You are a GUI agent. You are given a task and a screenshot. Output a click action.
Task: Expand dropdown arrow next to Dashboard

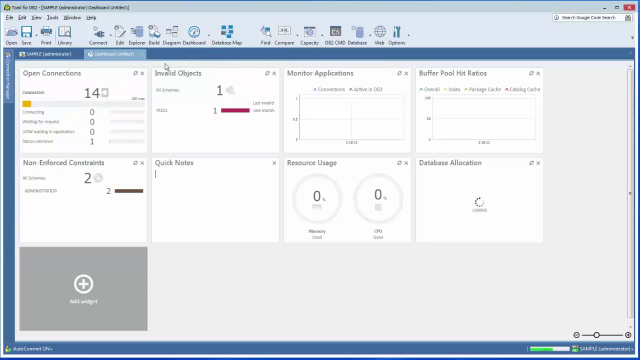click(209, 35)
